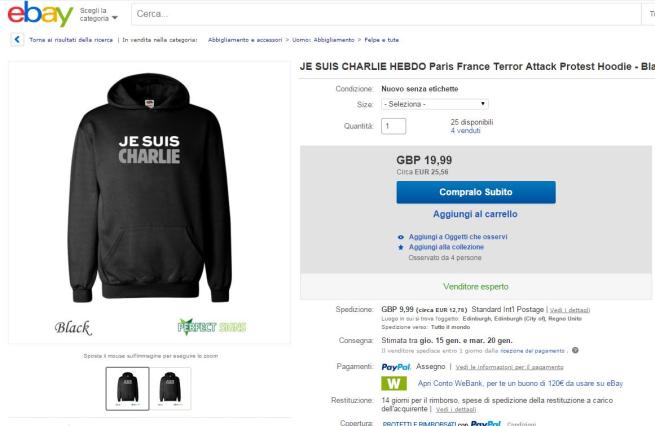The width and height of the screenshot is (655, 426).
Task: Click the star icon for collection
Action: click(401, 246)
